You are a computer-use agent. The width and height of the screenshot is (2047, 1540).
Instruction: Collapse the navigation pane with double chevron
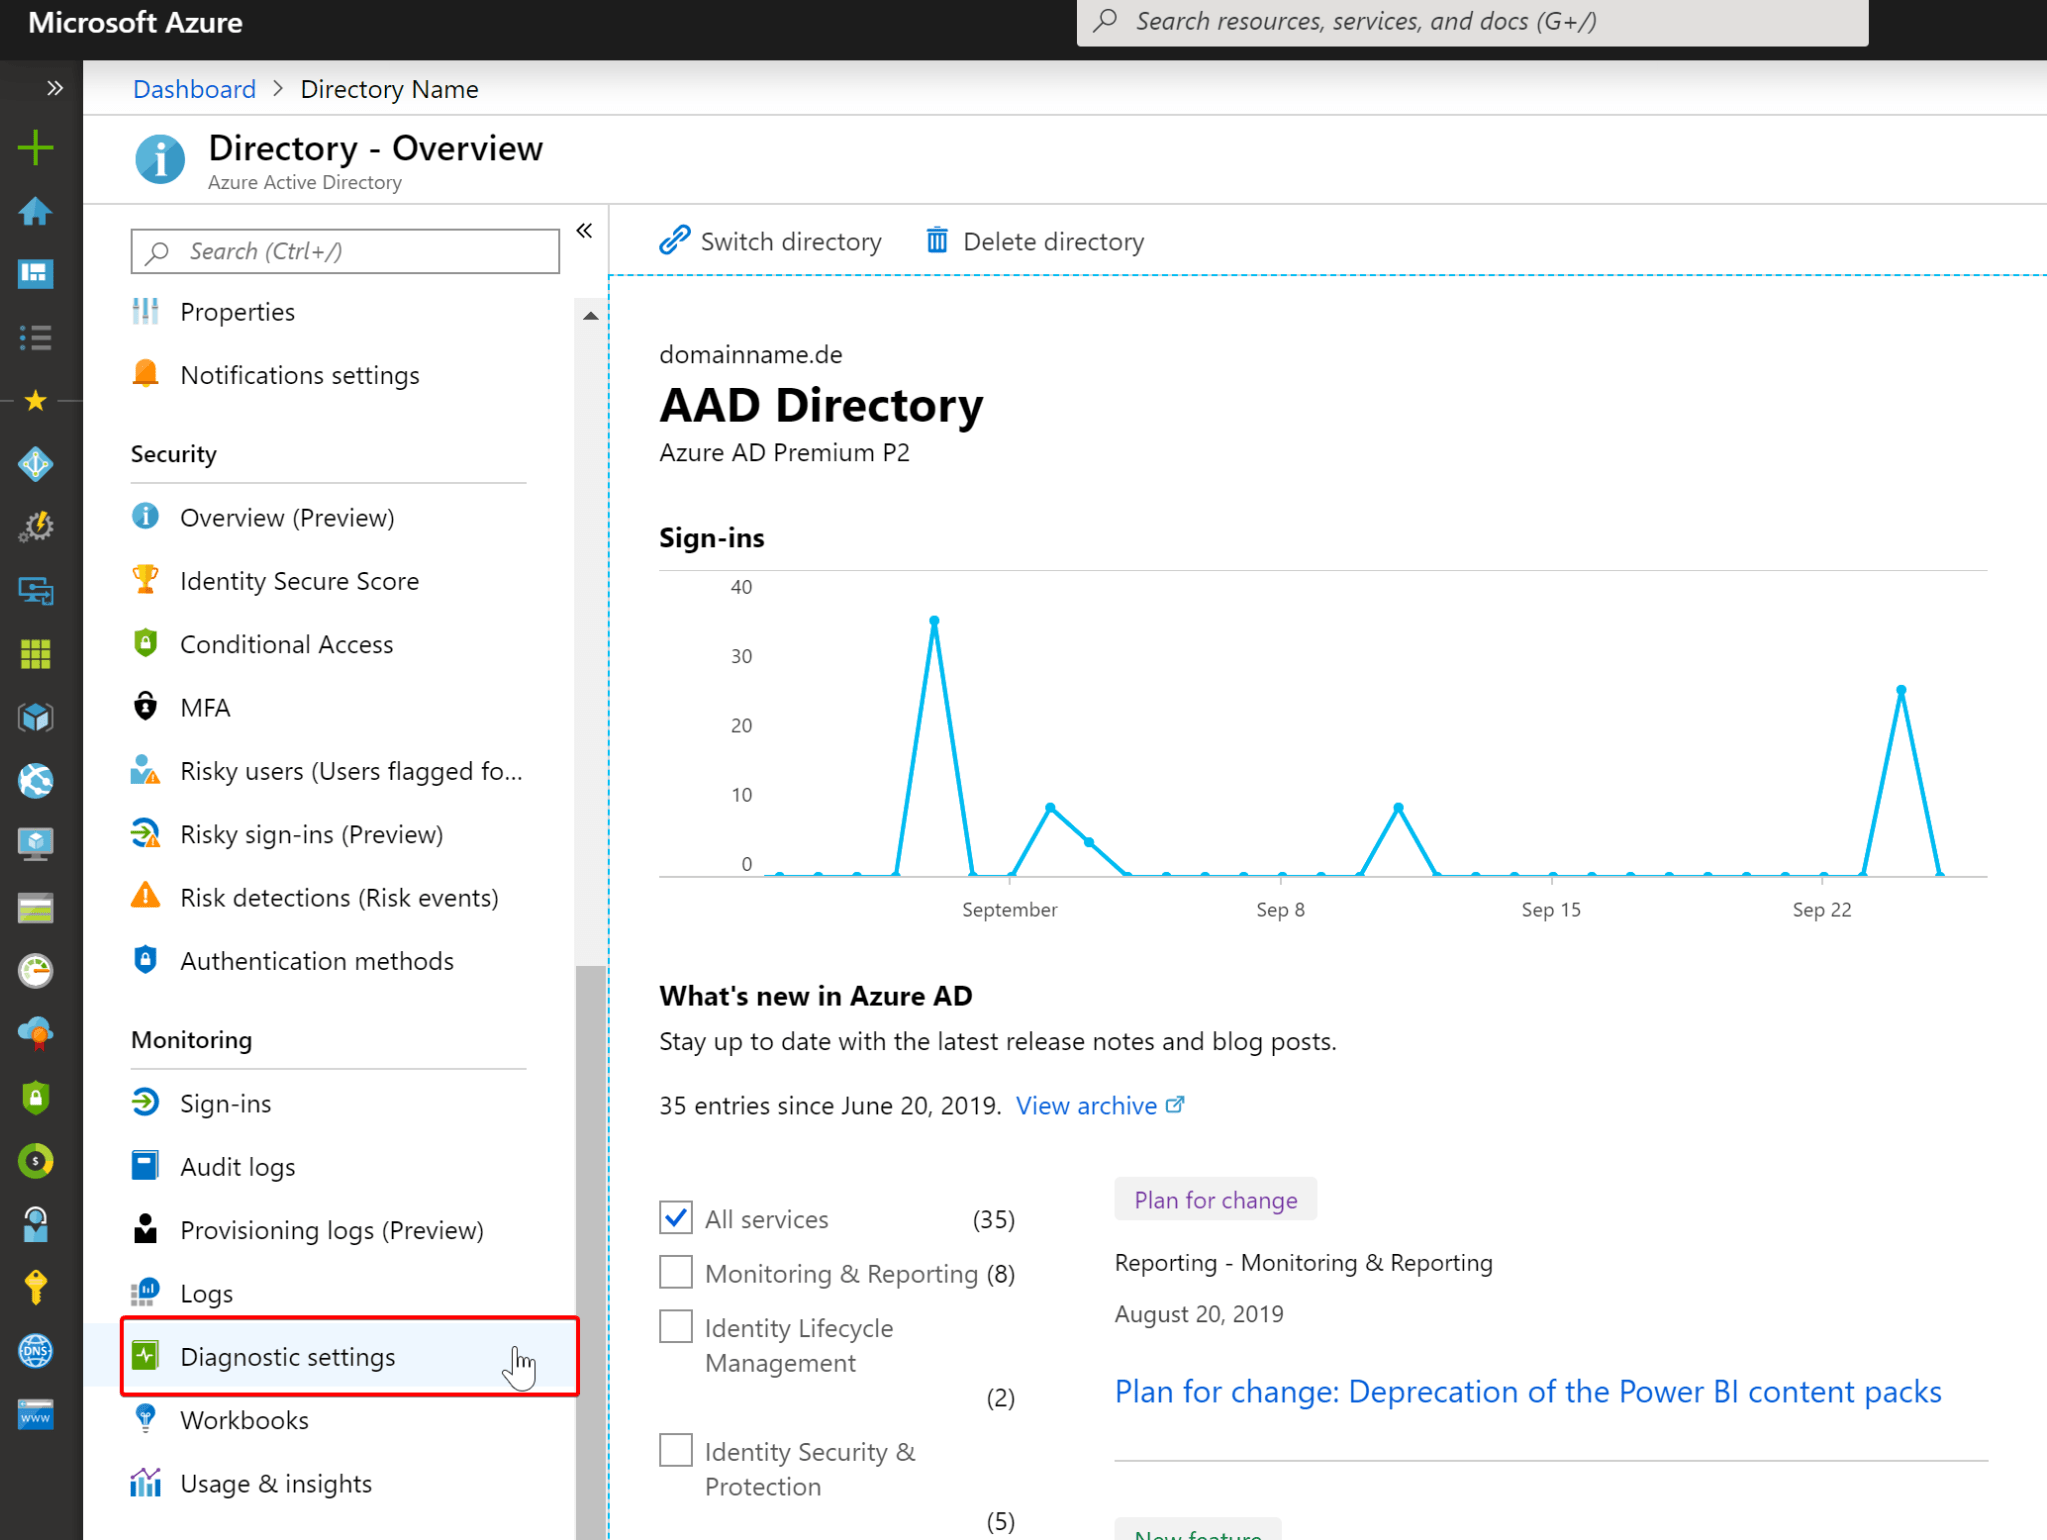[x=584, y=229]
